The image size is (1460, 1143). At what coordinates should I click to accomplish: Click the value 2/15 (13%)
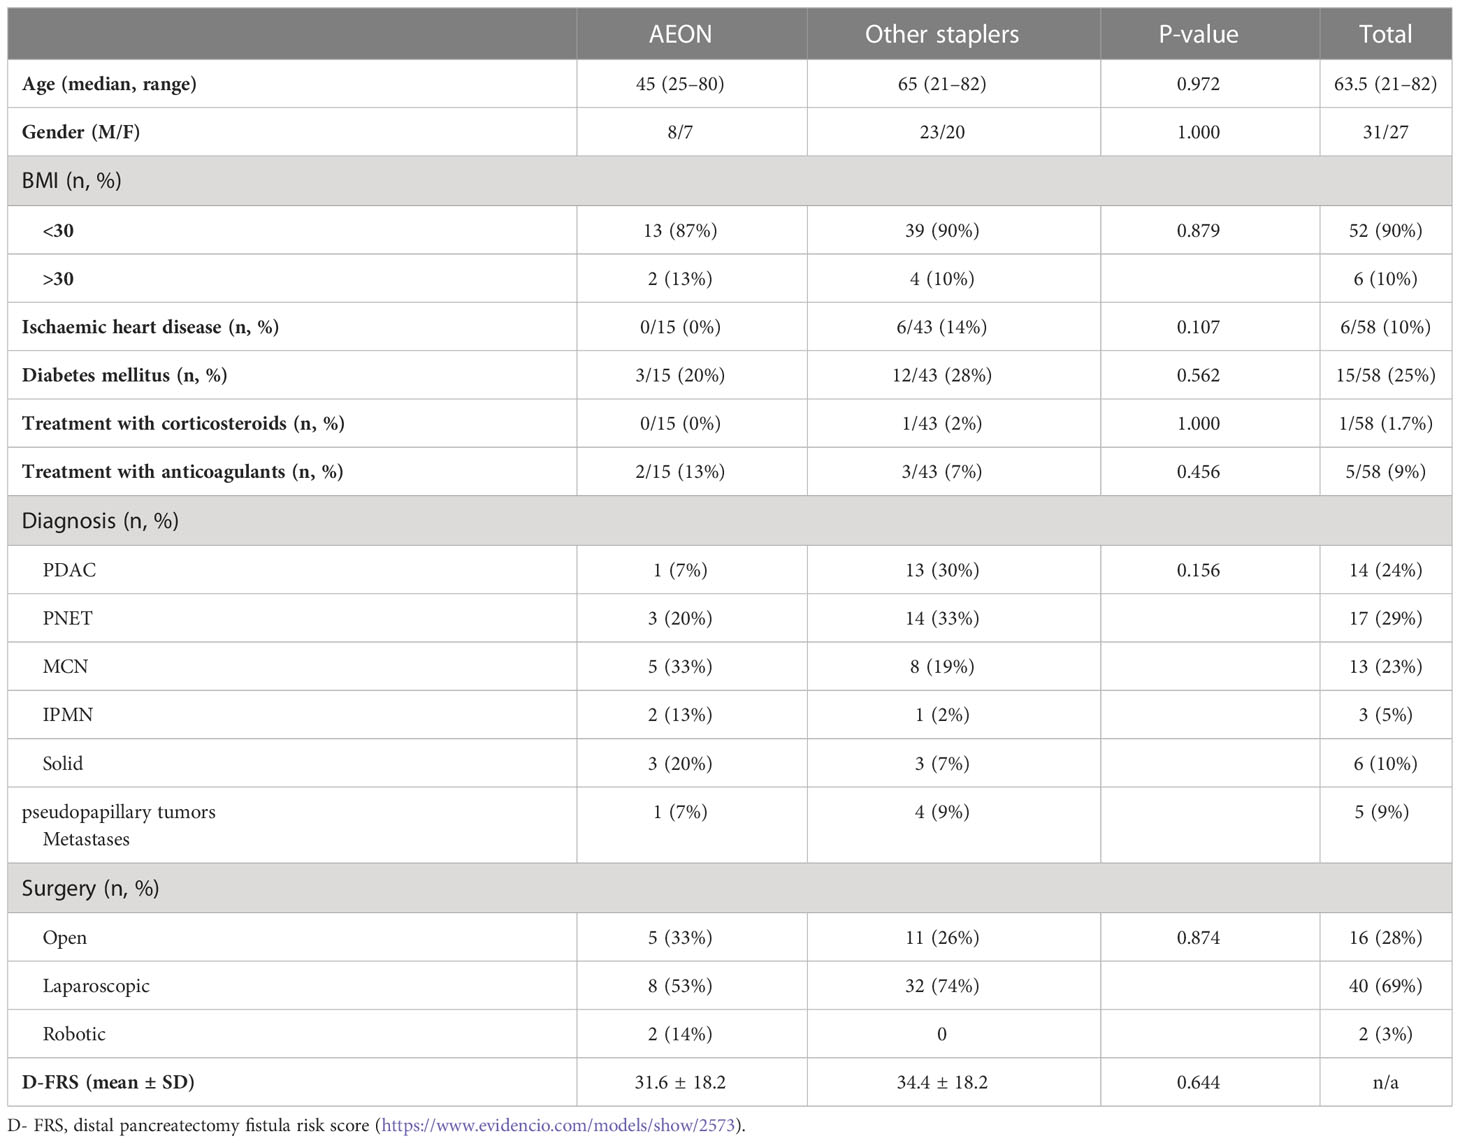[680, 472]
